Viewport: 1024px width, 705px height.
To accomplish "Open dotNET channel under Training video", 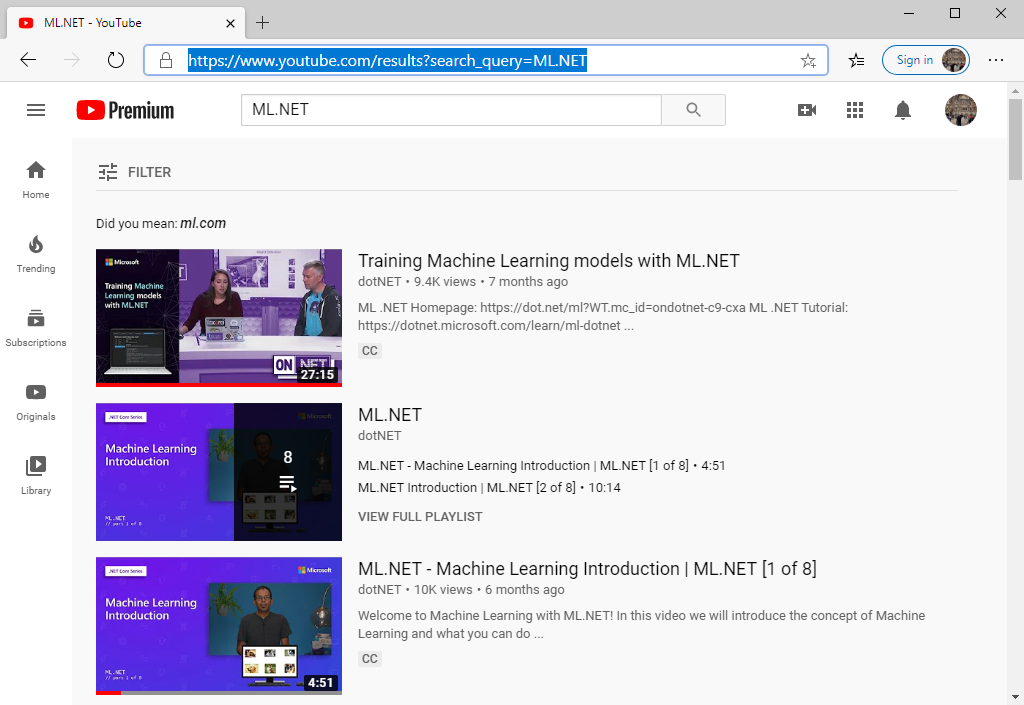I will point(379,281).
